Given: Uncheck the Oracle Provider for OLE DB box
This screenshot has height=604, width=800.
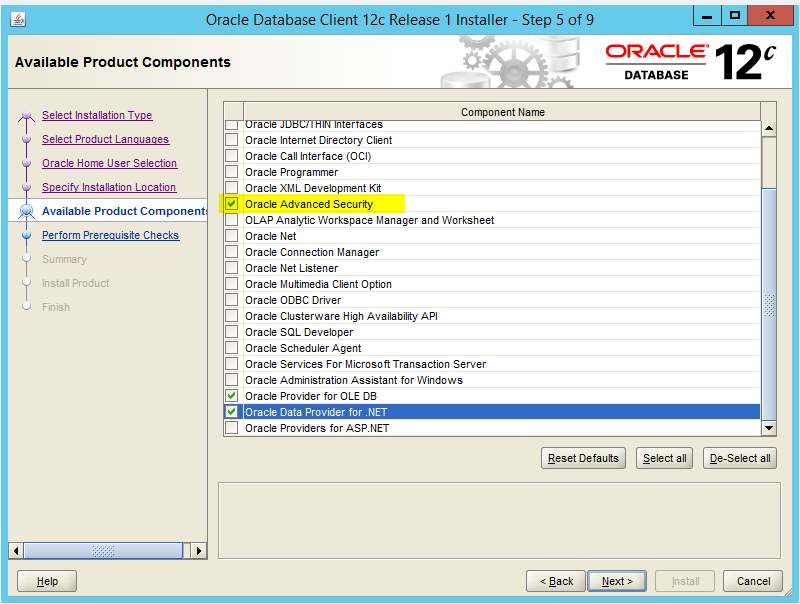Looking at the screenshot, I should pyautogui.click(x=232, y=396).
